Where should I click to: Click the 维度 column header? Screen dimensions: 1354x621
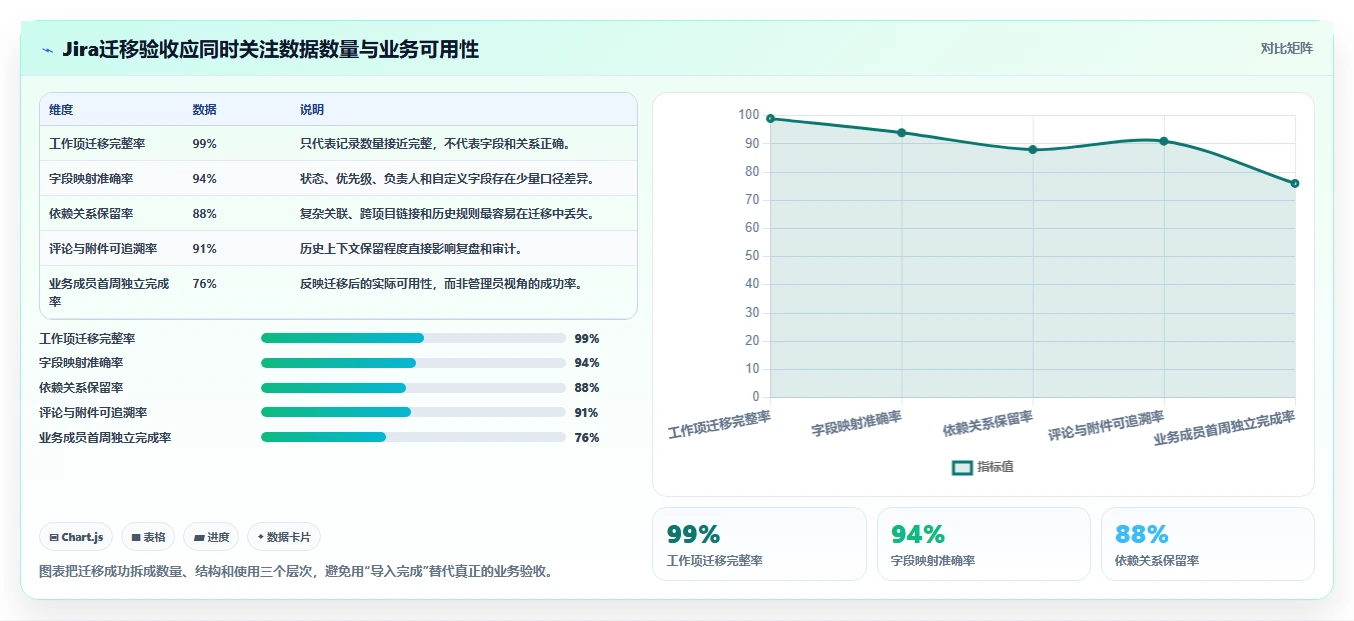click(61, 110)
